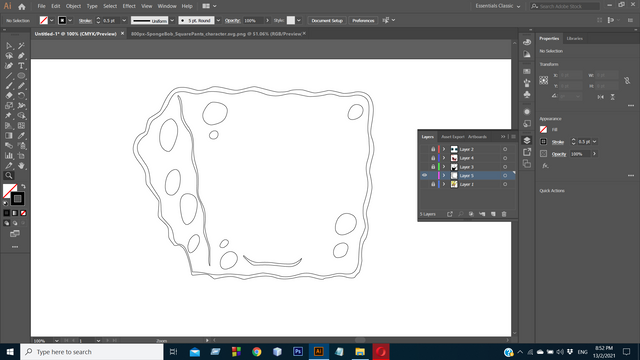Viewport: 640px width, 360px height.
Task: Open Style dropdown in control bar
Action: pos(299,20)
